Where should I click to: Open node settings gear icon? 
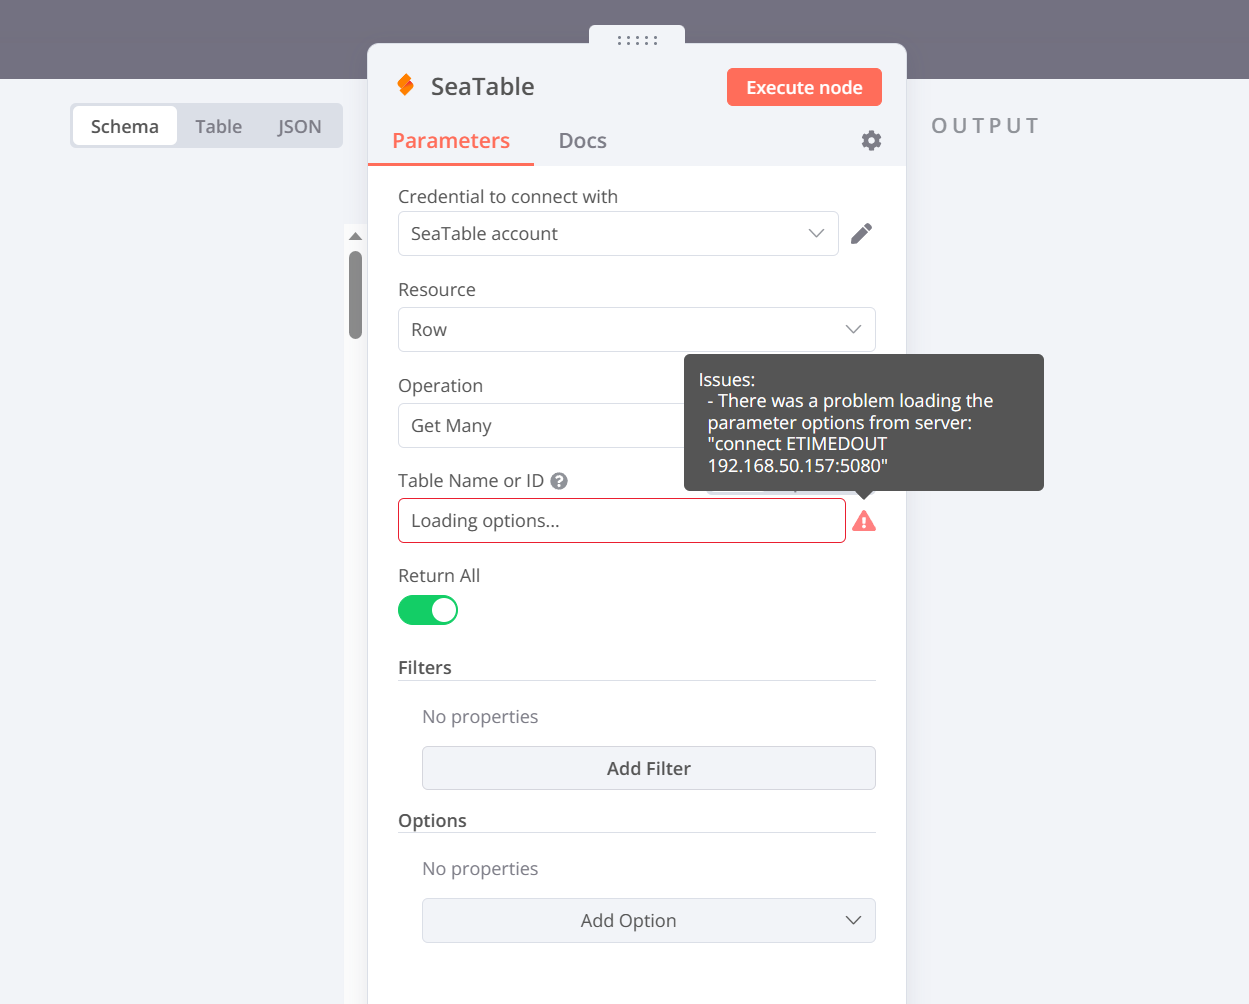click(x=871, y=141)
